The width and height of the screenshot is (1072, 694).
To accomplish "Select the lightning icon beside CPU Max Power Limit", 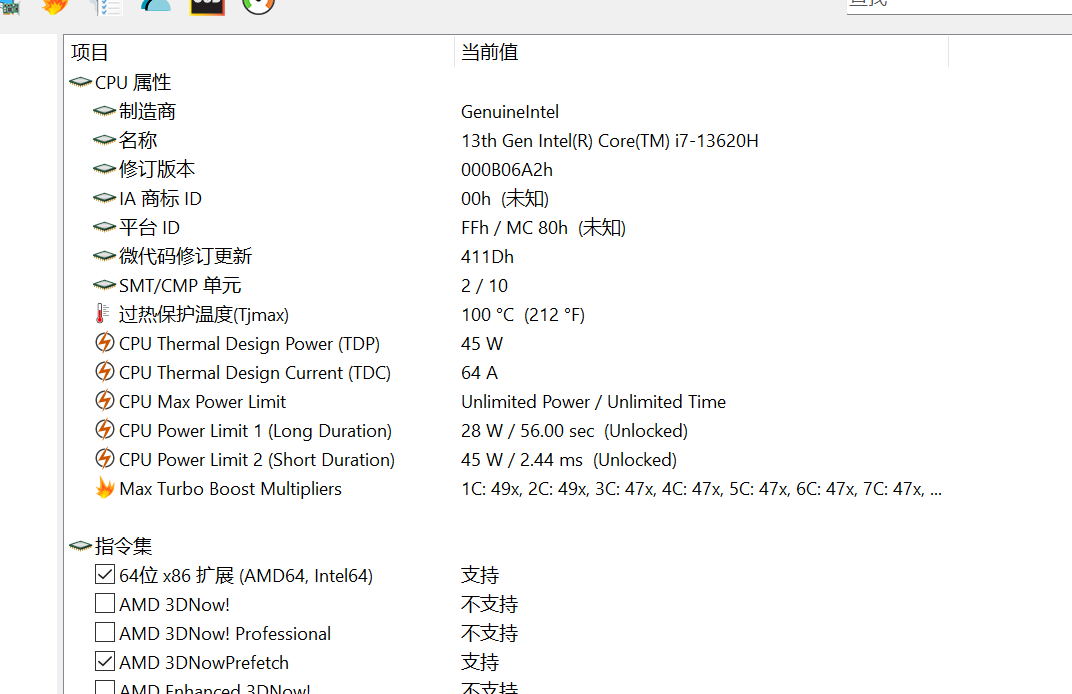I will pyautogui.click(x=105, y=401).
